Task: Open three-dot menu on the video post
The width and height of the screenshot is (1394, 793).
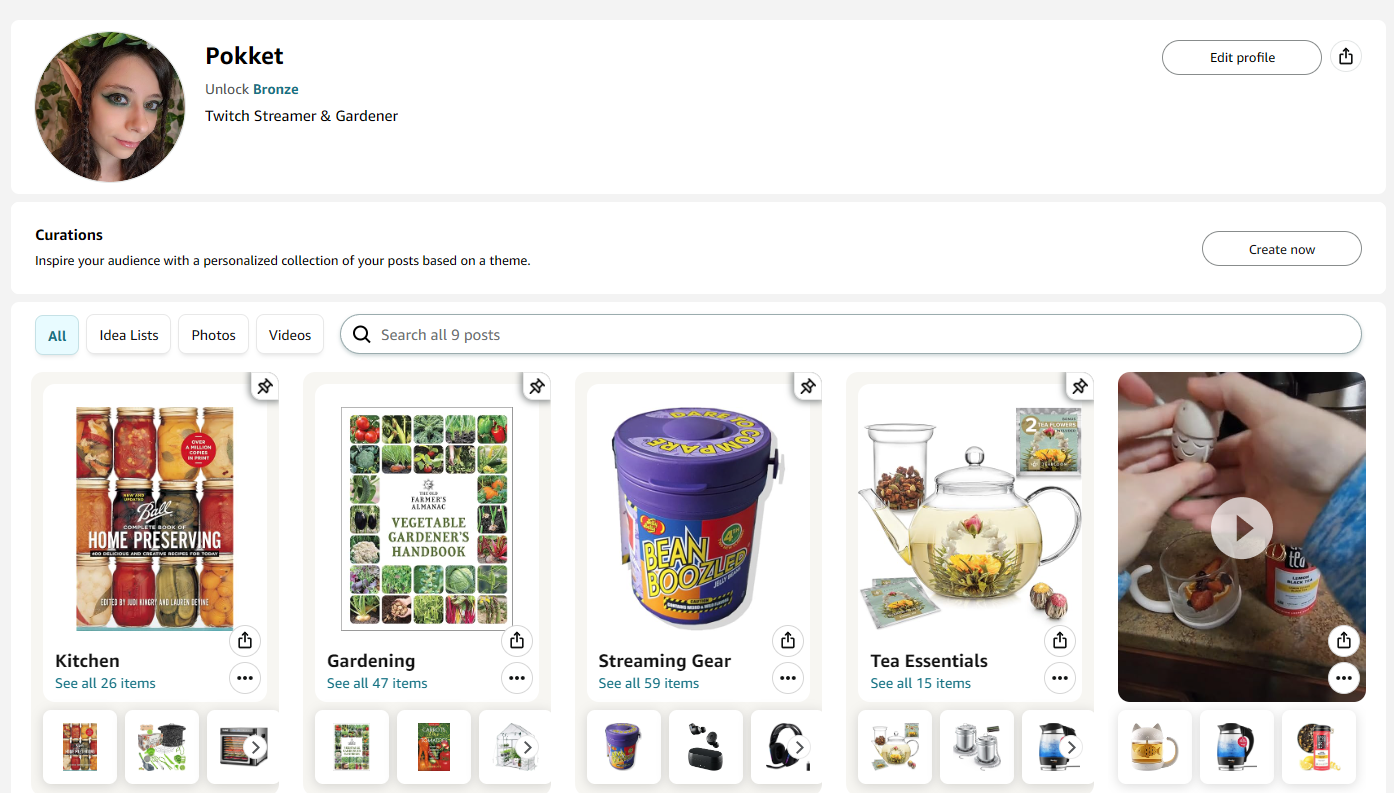Action: pos(1344,678)
